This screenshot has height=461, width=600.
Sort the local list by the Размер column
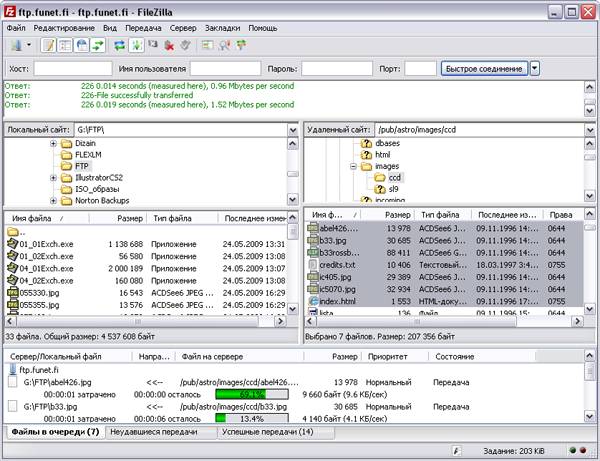click(x=118, y=218)
